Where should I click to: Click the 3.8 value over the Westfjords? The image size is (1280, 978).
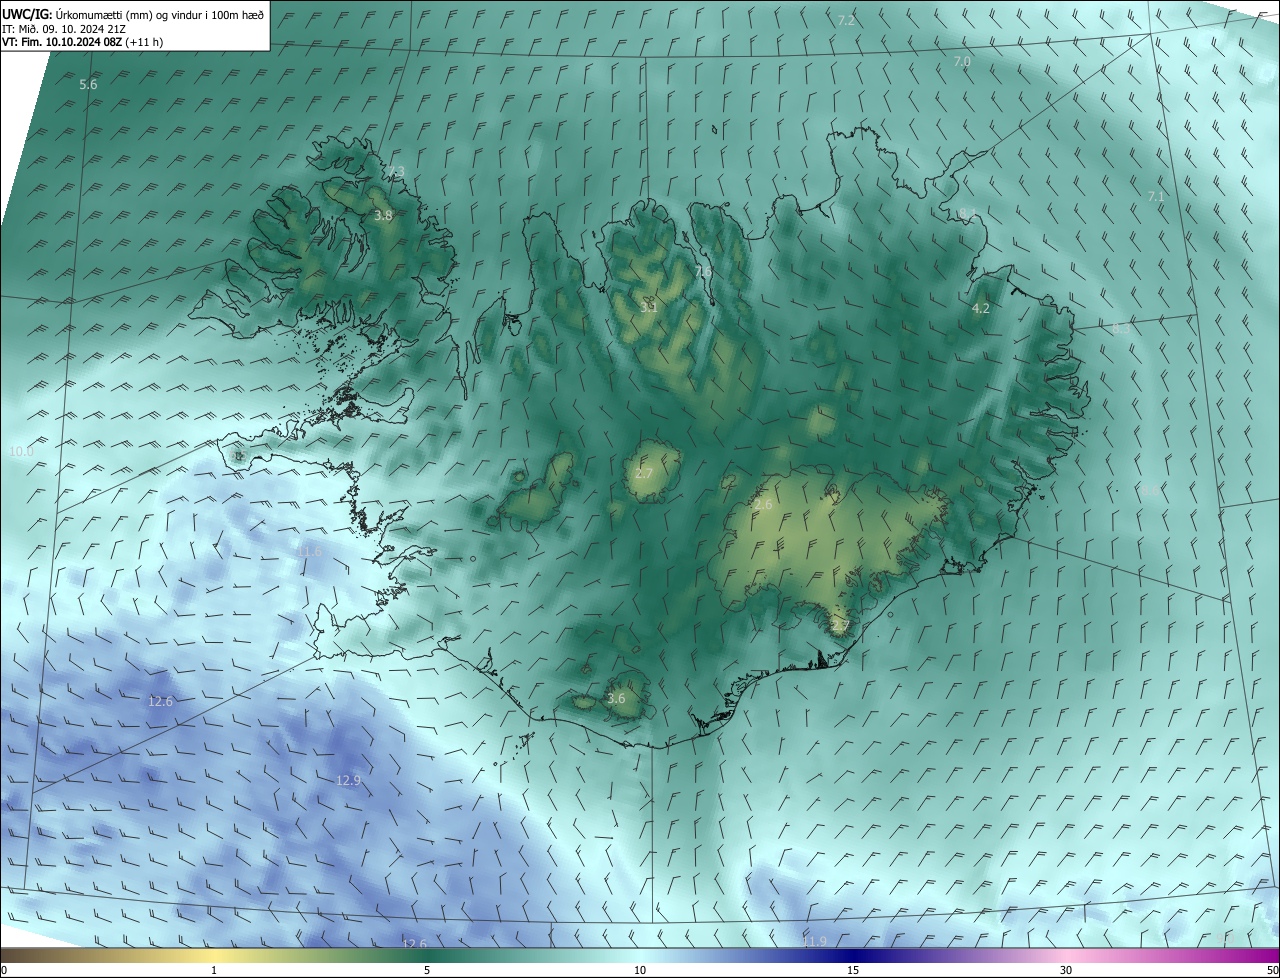(383, 216)
